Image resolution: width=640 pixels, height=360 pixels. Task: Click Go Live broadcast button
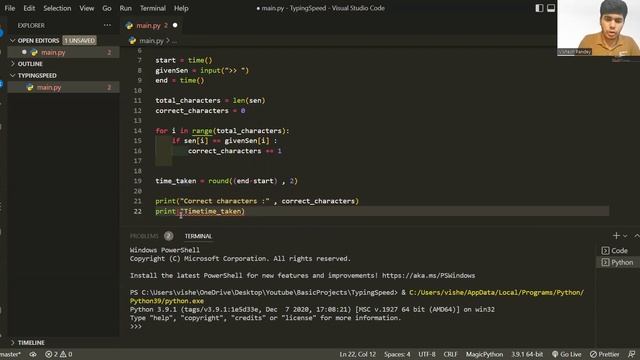point(567,354)
